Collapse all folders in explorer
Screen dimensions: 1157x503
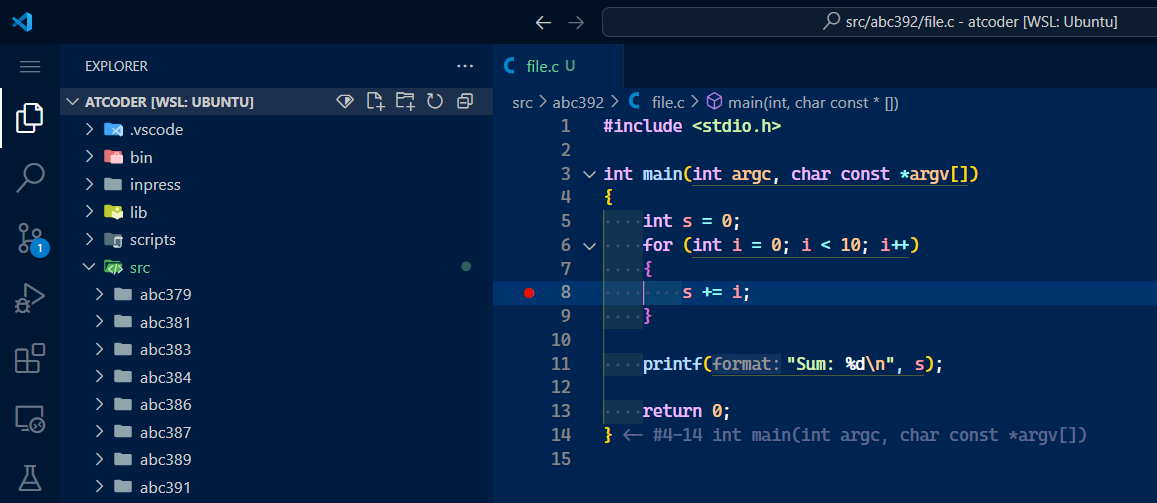pos(465,102)
